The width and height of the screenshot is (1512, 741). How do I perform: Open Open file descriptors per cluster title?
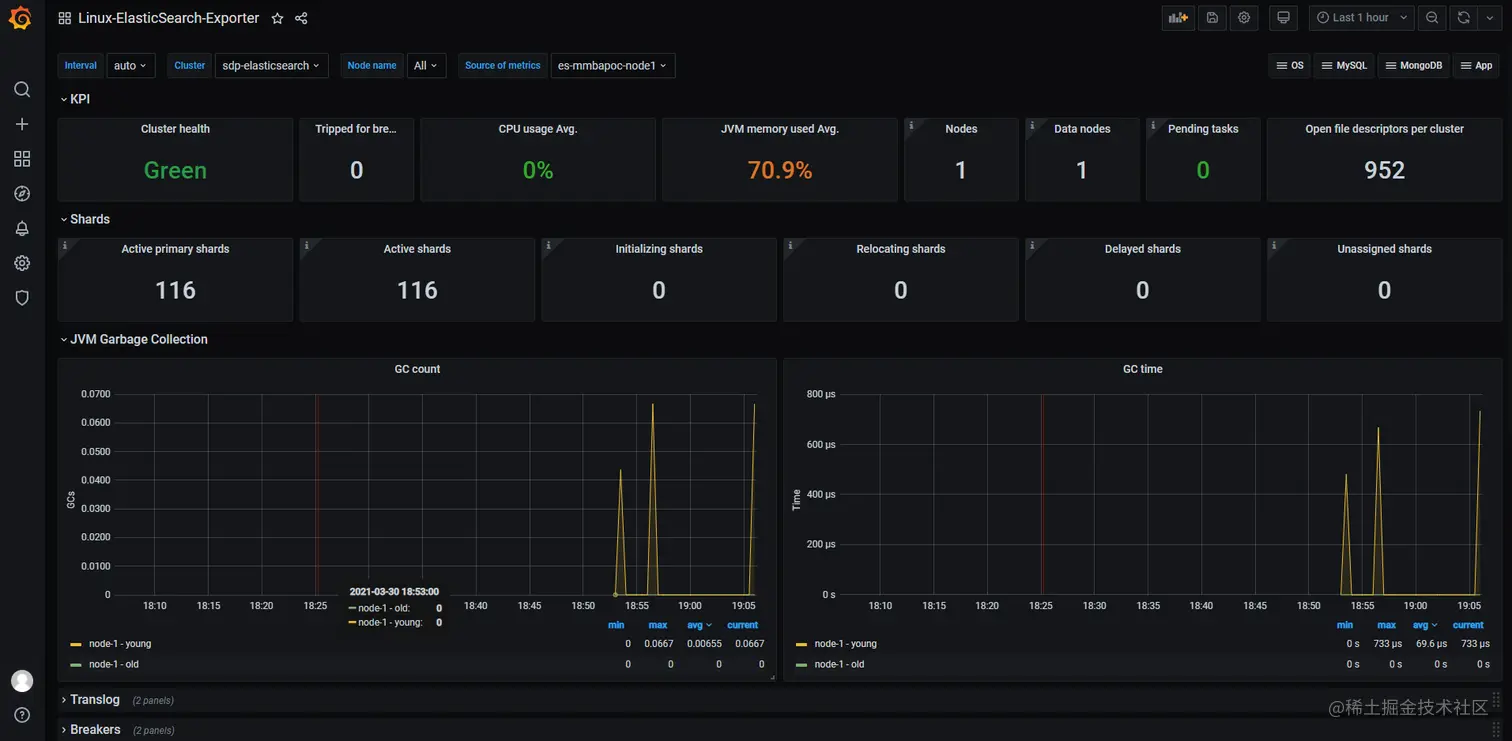tap(1384, 129)
